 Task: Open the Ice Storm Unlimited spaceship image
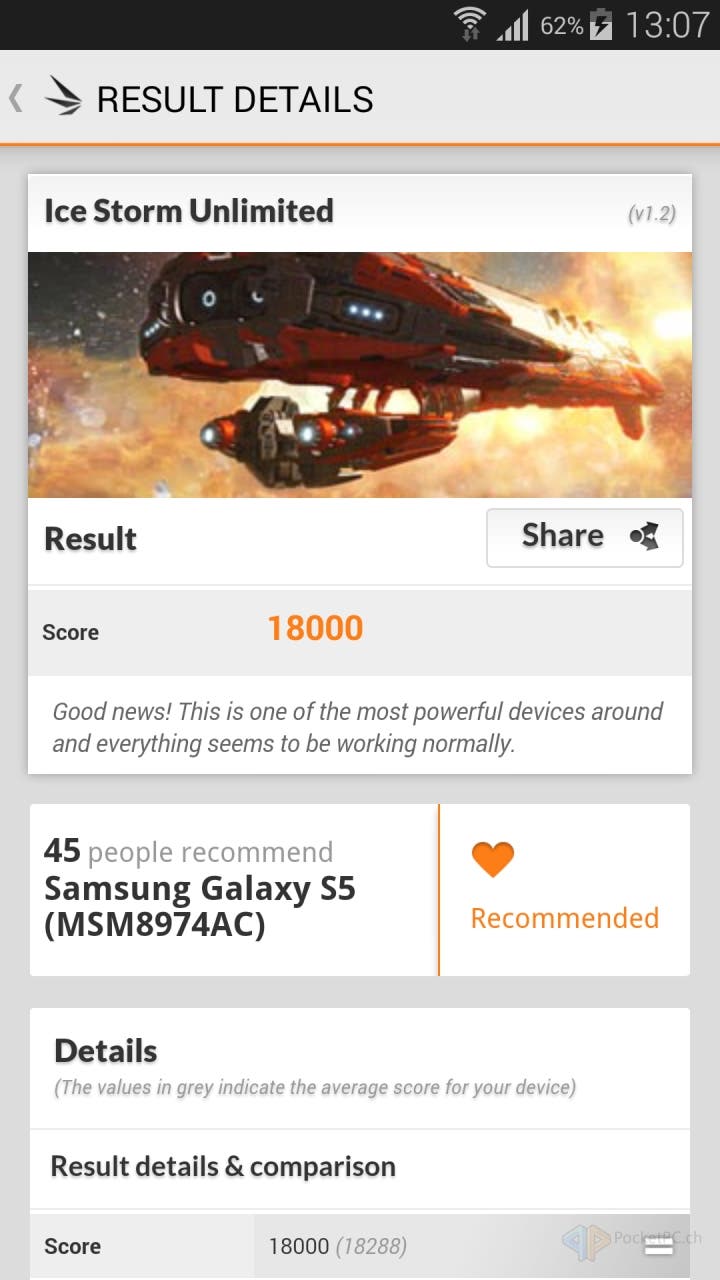pos(360,375)
